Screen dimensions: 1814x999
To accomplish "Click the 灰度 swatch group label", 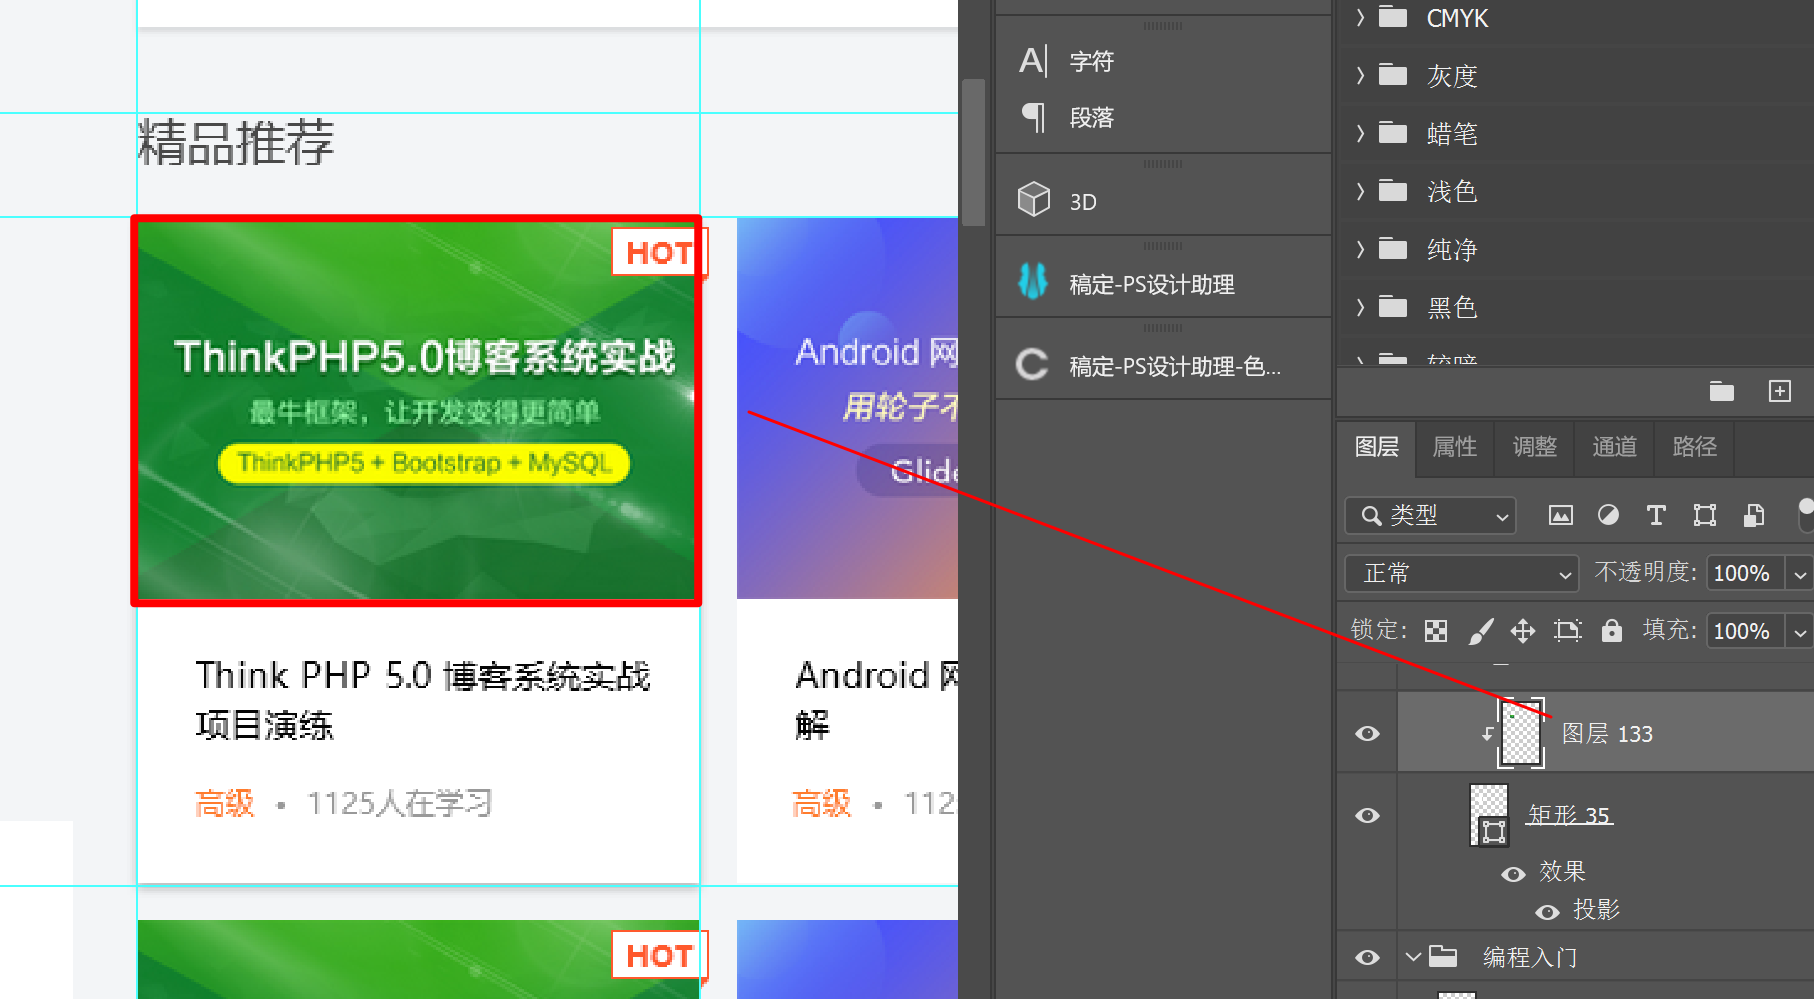I will coord(1452,76).
